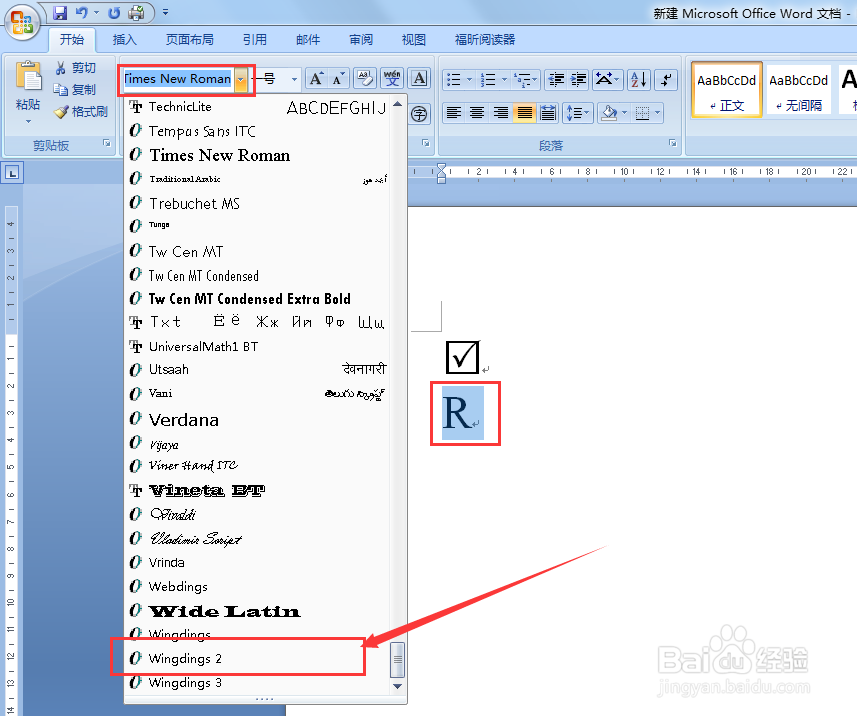Screen dimensions: 857x716
Task: Sort text with the A-Z icon
Action: pyautogui.click(x=638, y=80)
